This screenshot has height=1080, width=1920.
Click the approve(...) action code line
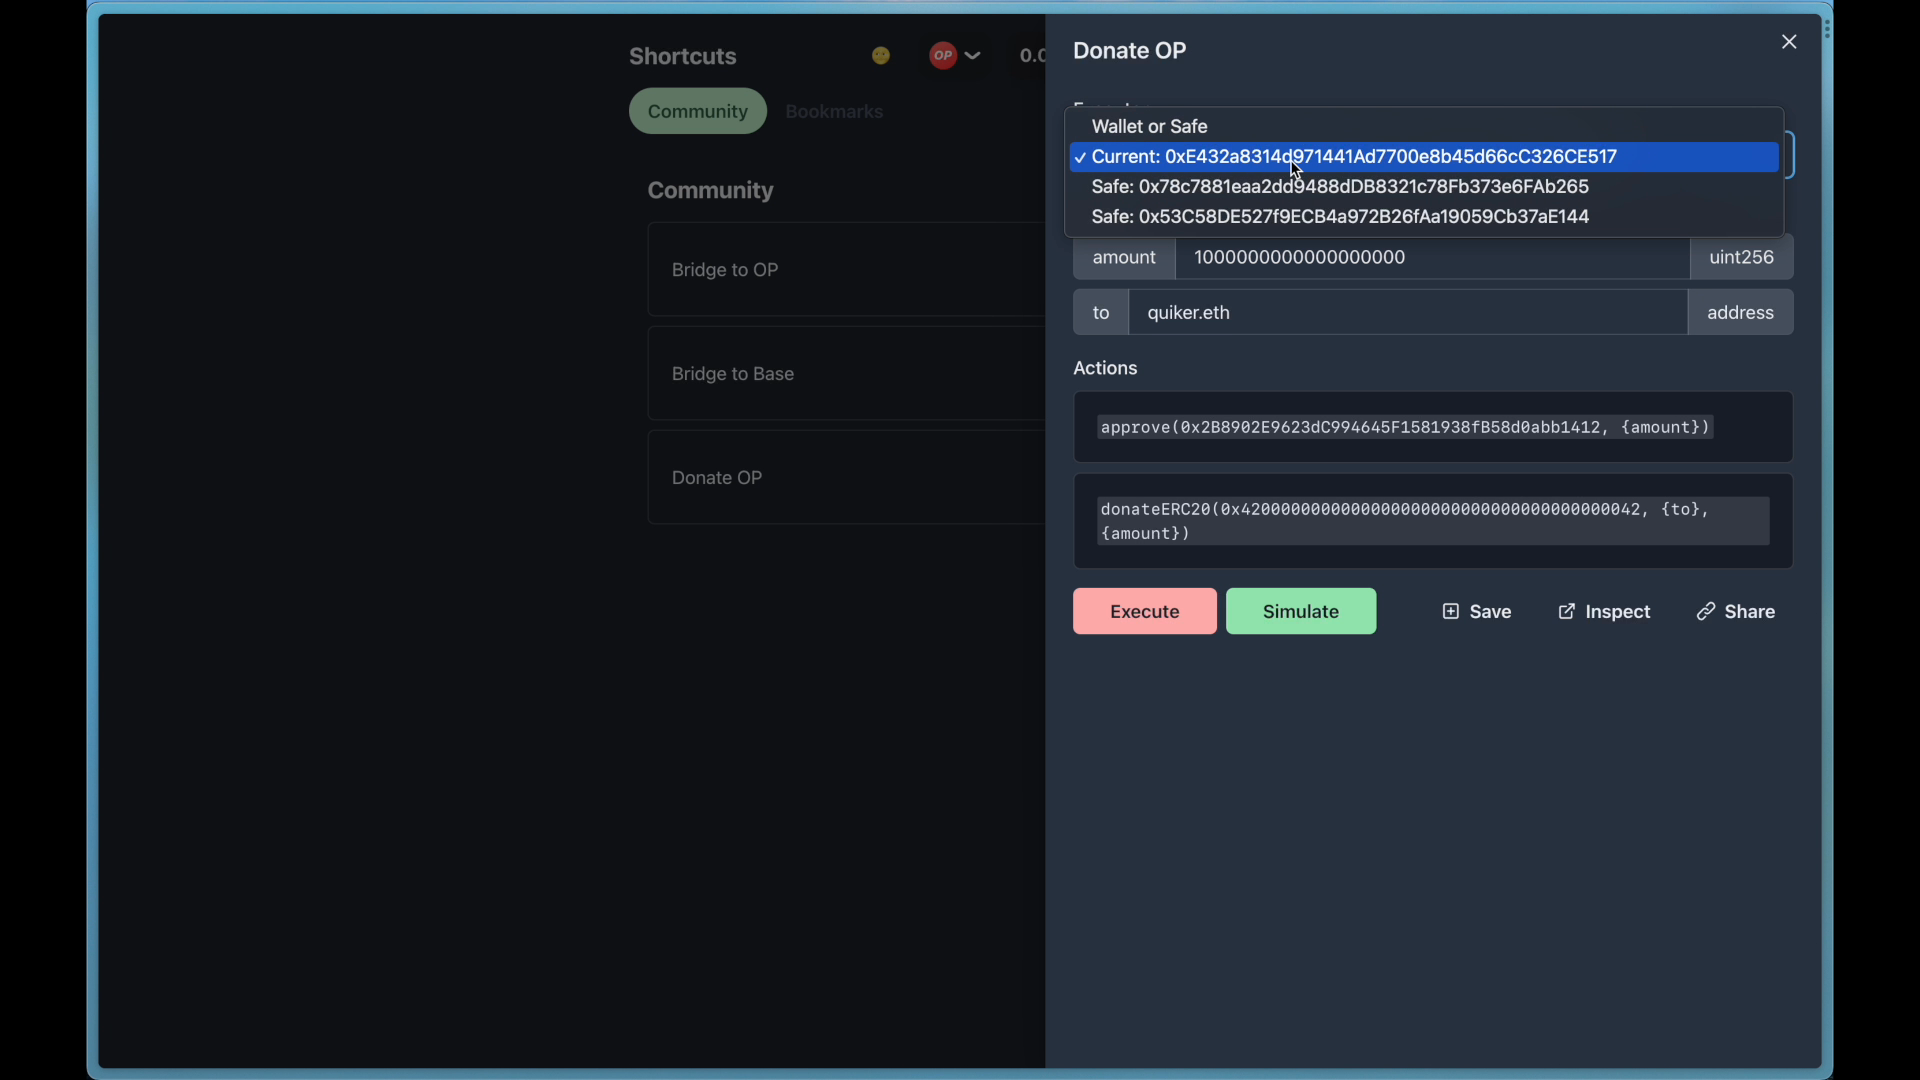[1405, 427]
